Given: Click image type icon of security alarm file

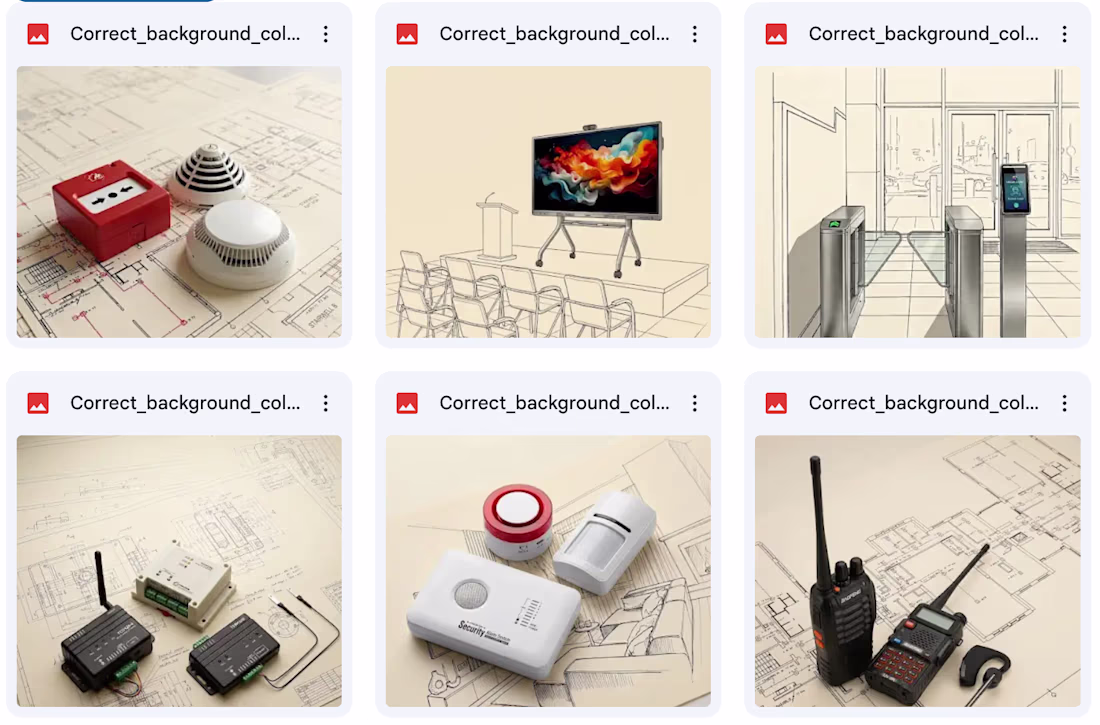Looking at the screenshot, I should (407, 403).
